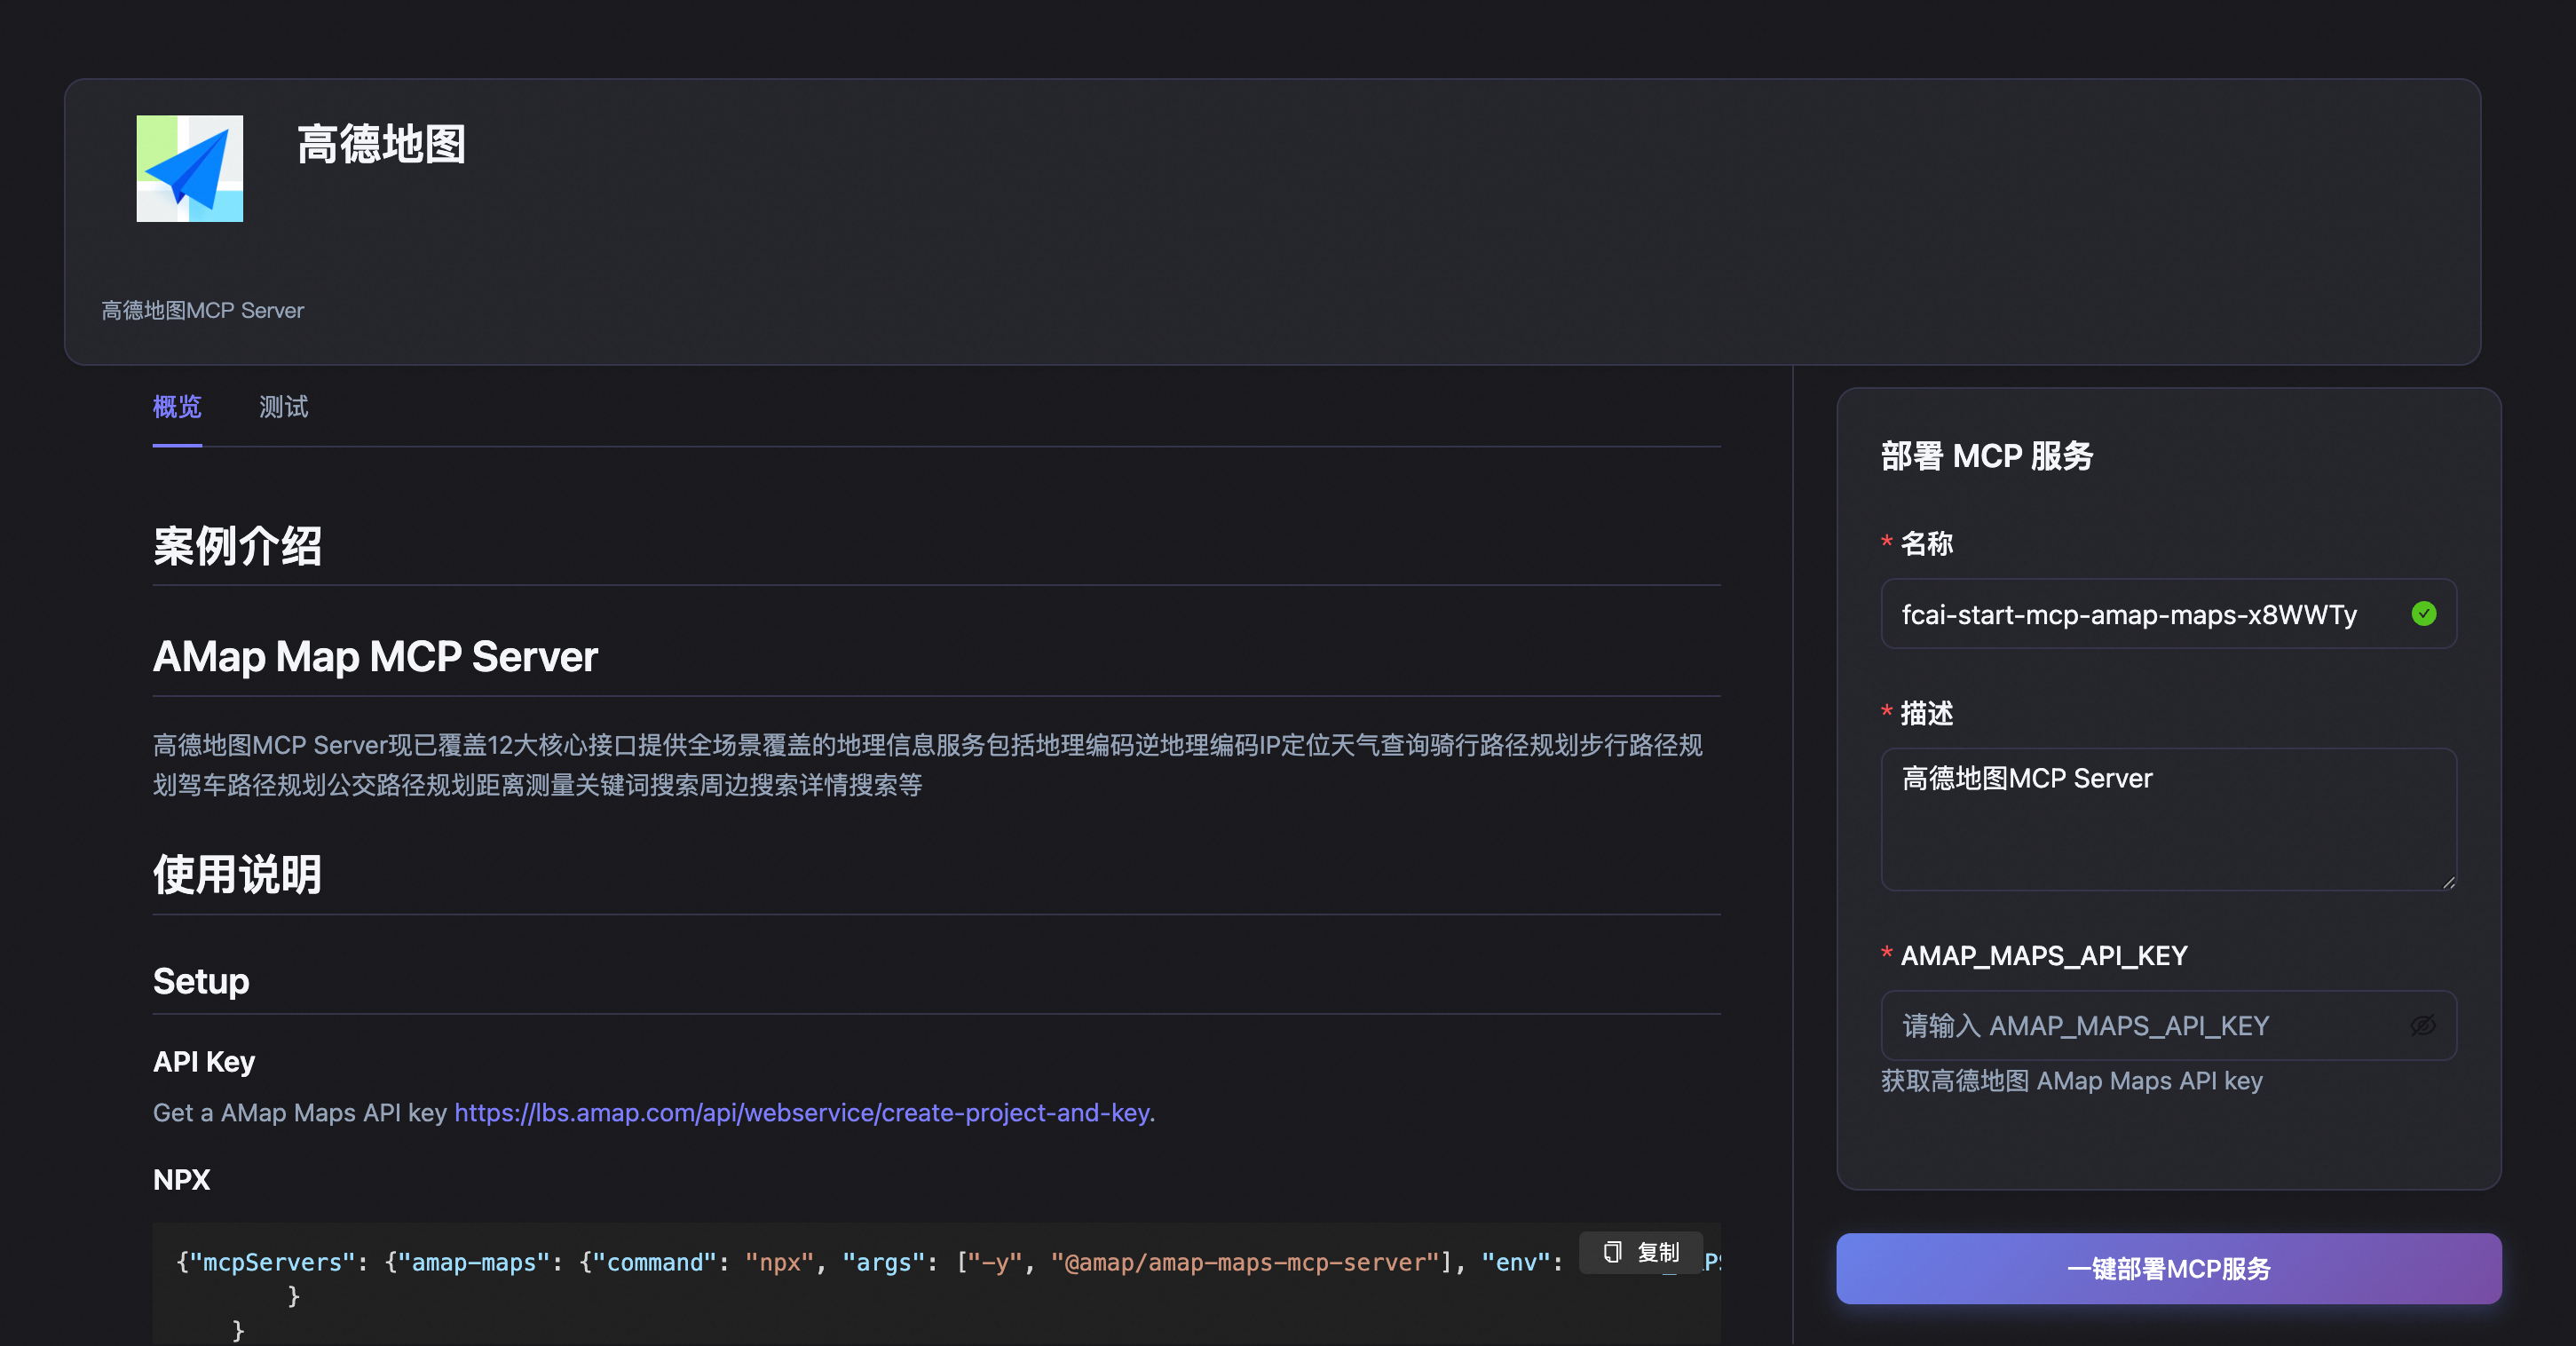The image size is (2576, 1346).
Task: Click the 案例介绍 section heading
Action: point(237,546)
